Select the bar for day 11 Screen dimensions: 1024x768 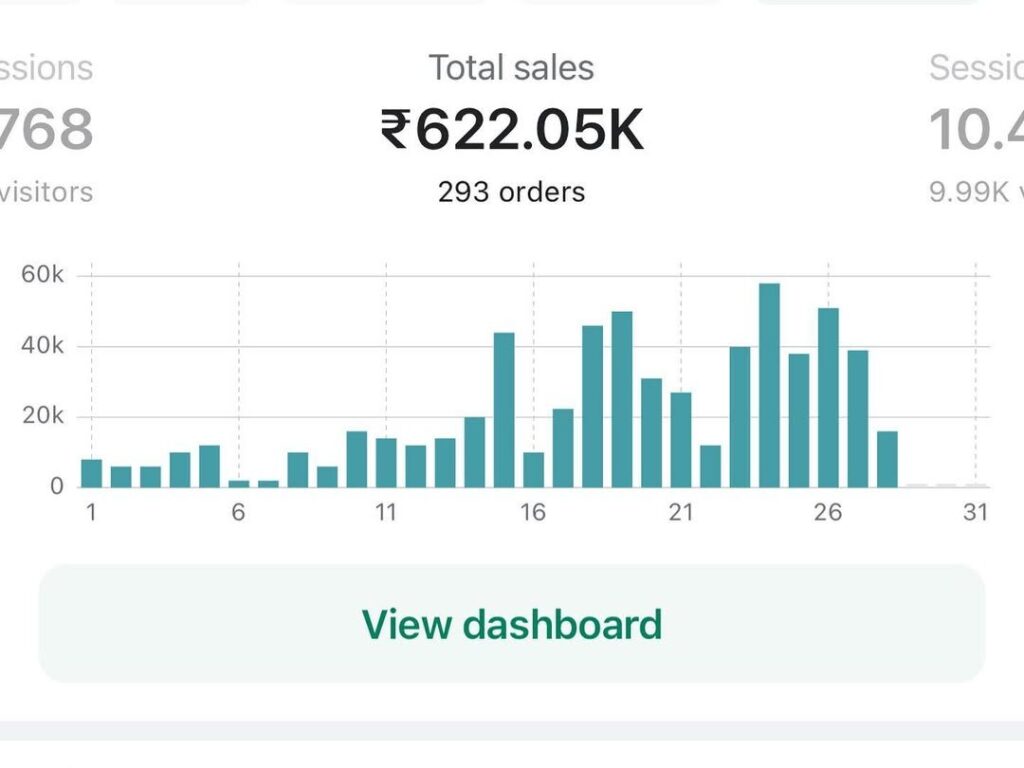pos(386,463)
